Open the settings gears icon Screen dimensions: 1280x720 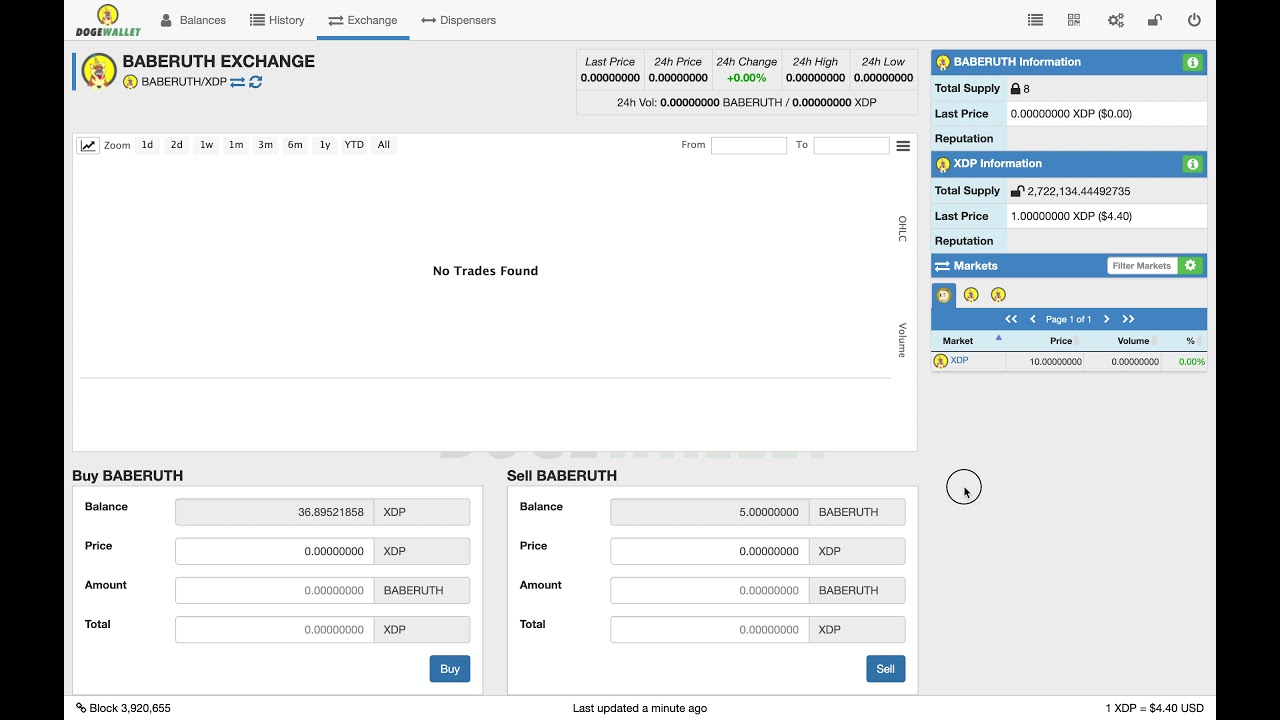pyautogui.click(x=1115, y=20)
